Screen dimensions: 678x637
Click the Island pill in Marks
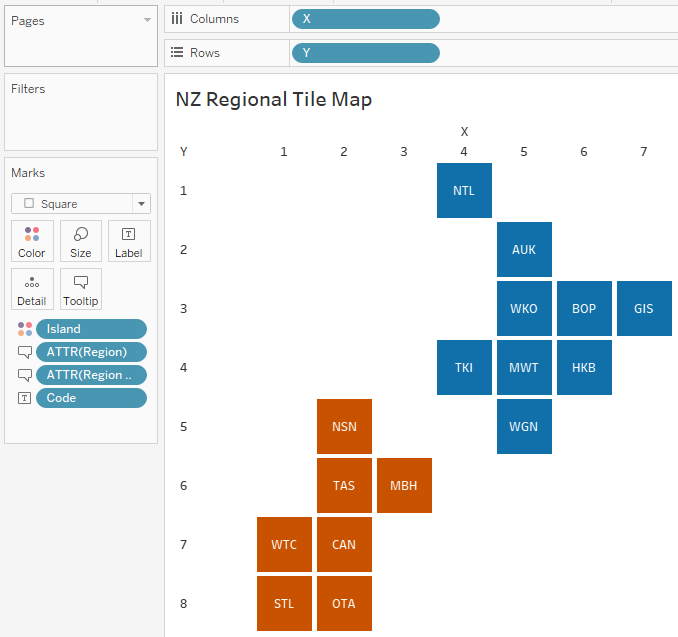click(91, 329)
